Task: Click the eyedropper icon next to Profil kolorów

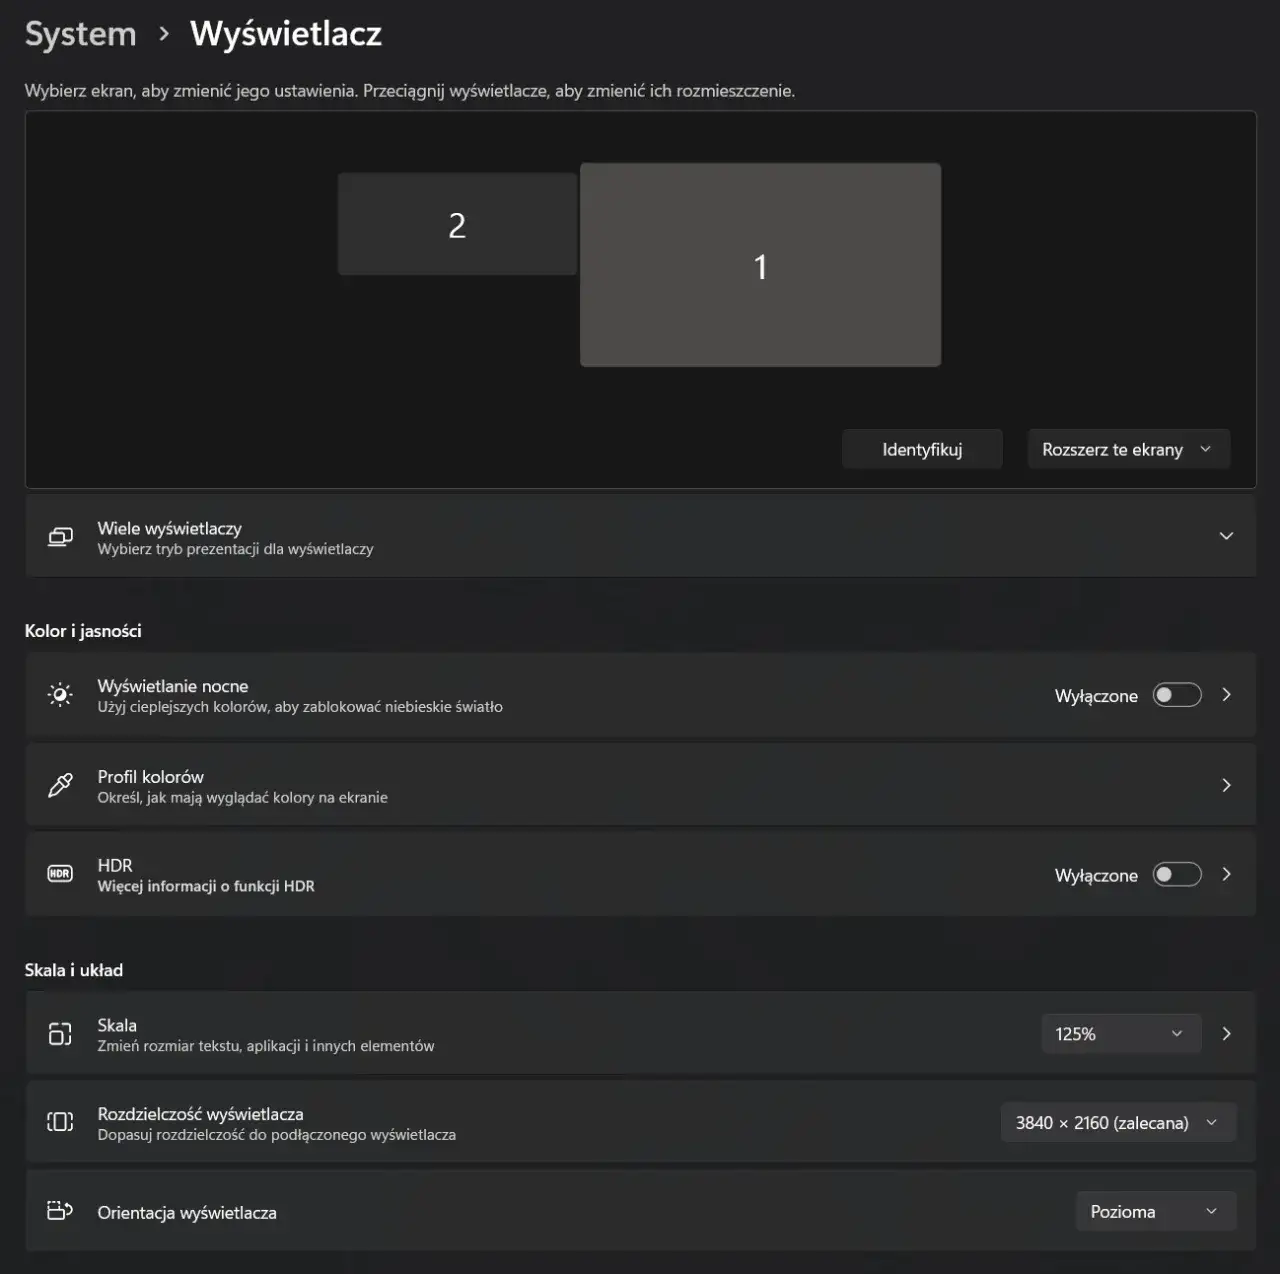Action: pos(60,785)
